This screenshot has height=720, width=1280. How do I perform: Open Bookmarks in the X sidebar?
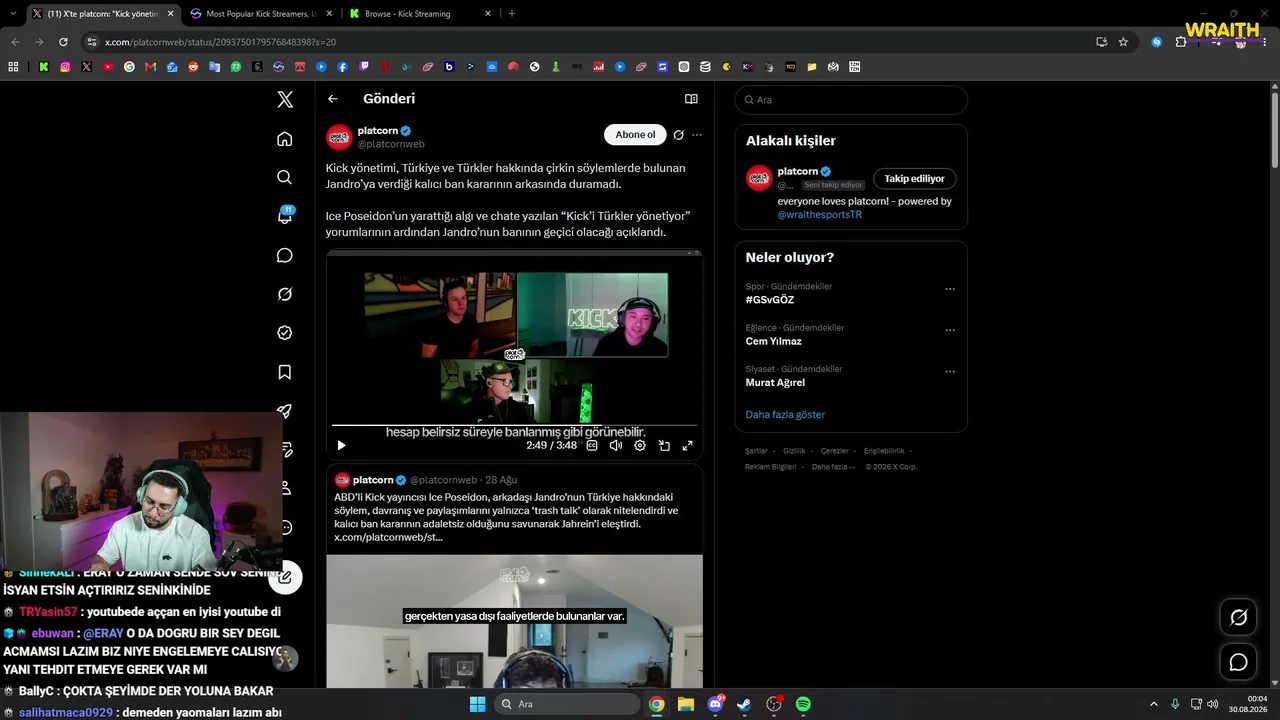285,372
